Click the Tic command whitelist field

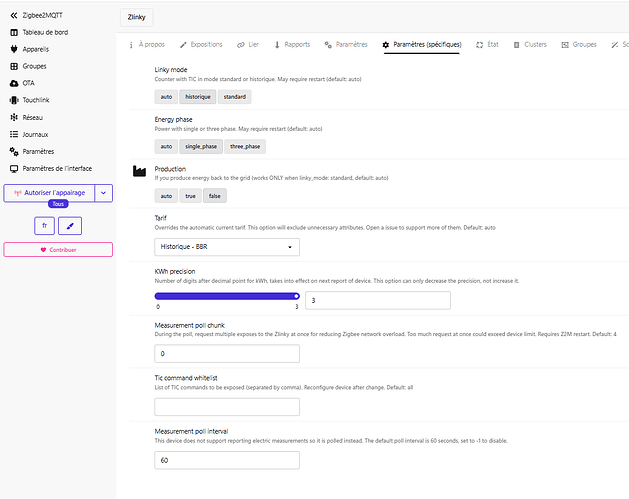[227, 407]
